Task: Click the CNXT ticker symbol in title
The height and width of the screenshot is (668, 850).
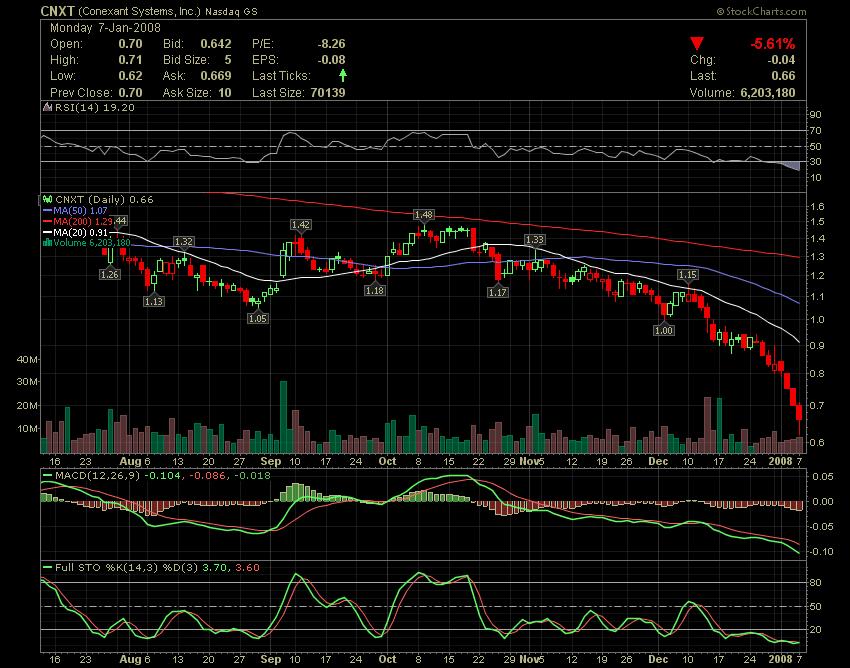Action: 57,11
